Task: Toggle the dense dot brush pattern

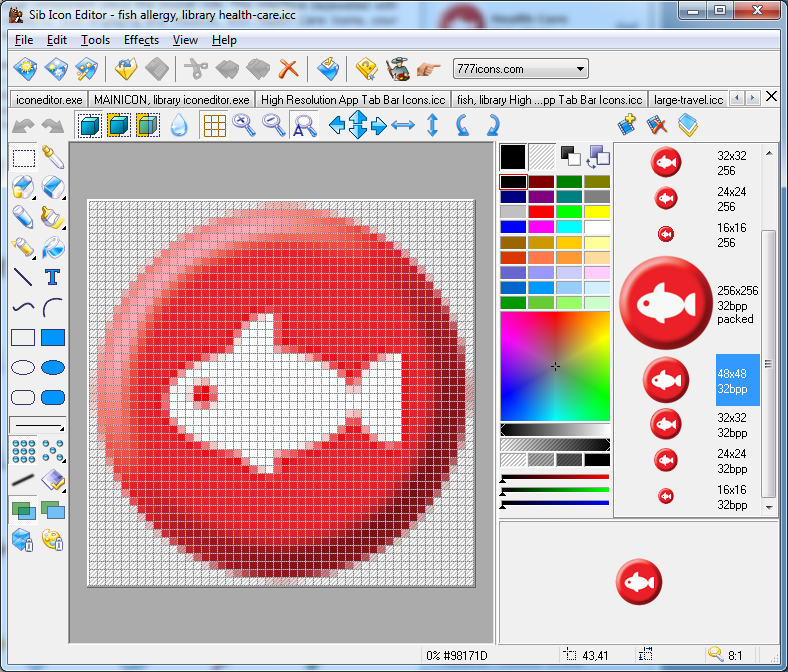Action: [x=23, y=450]
